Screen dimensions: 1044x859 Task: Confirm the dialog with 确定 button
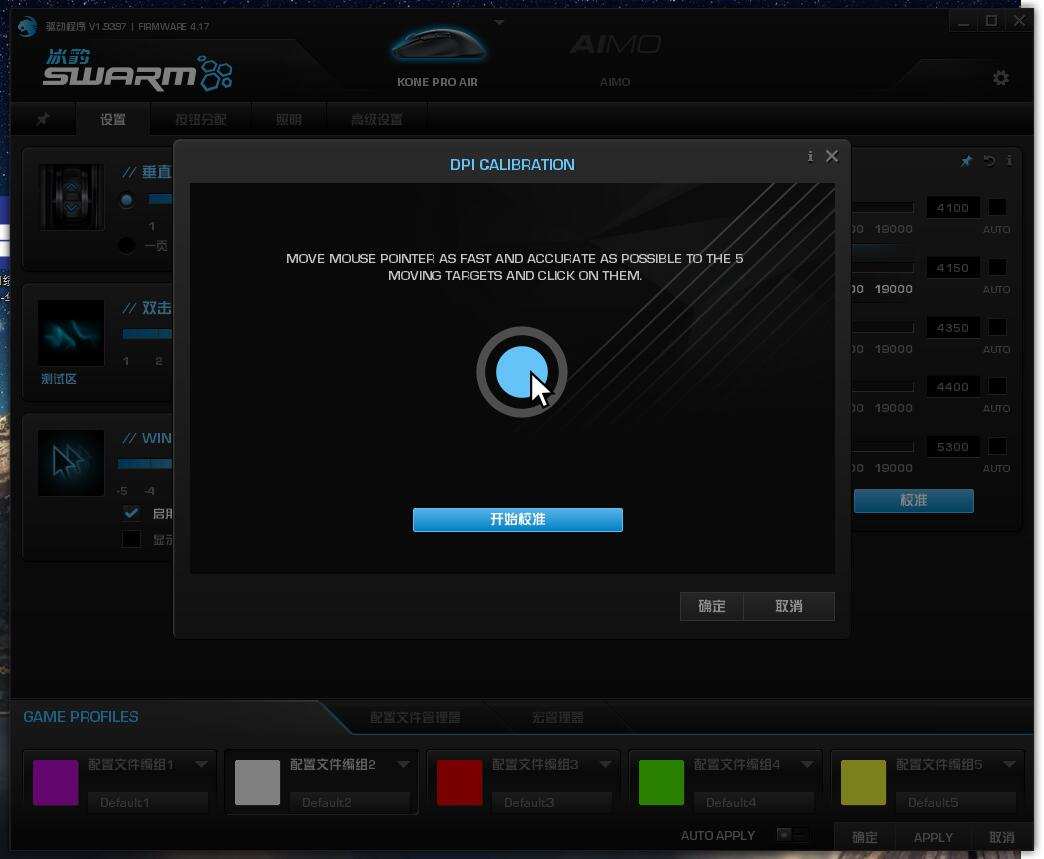click(x=711, y=606)
